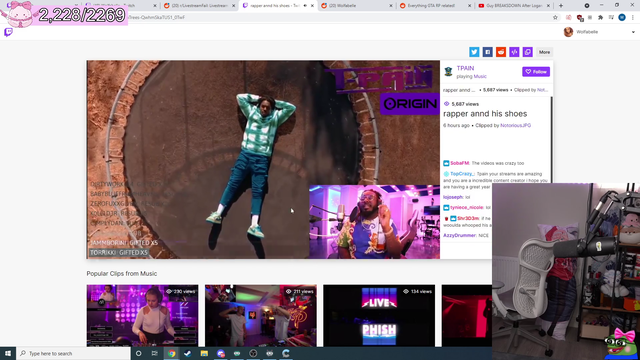Open clipper NotoriousJPG profile link
Screen dimensions: 640x360
pyautogui.click(x=516, y=125)
